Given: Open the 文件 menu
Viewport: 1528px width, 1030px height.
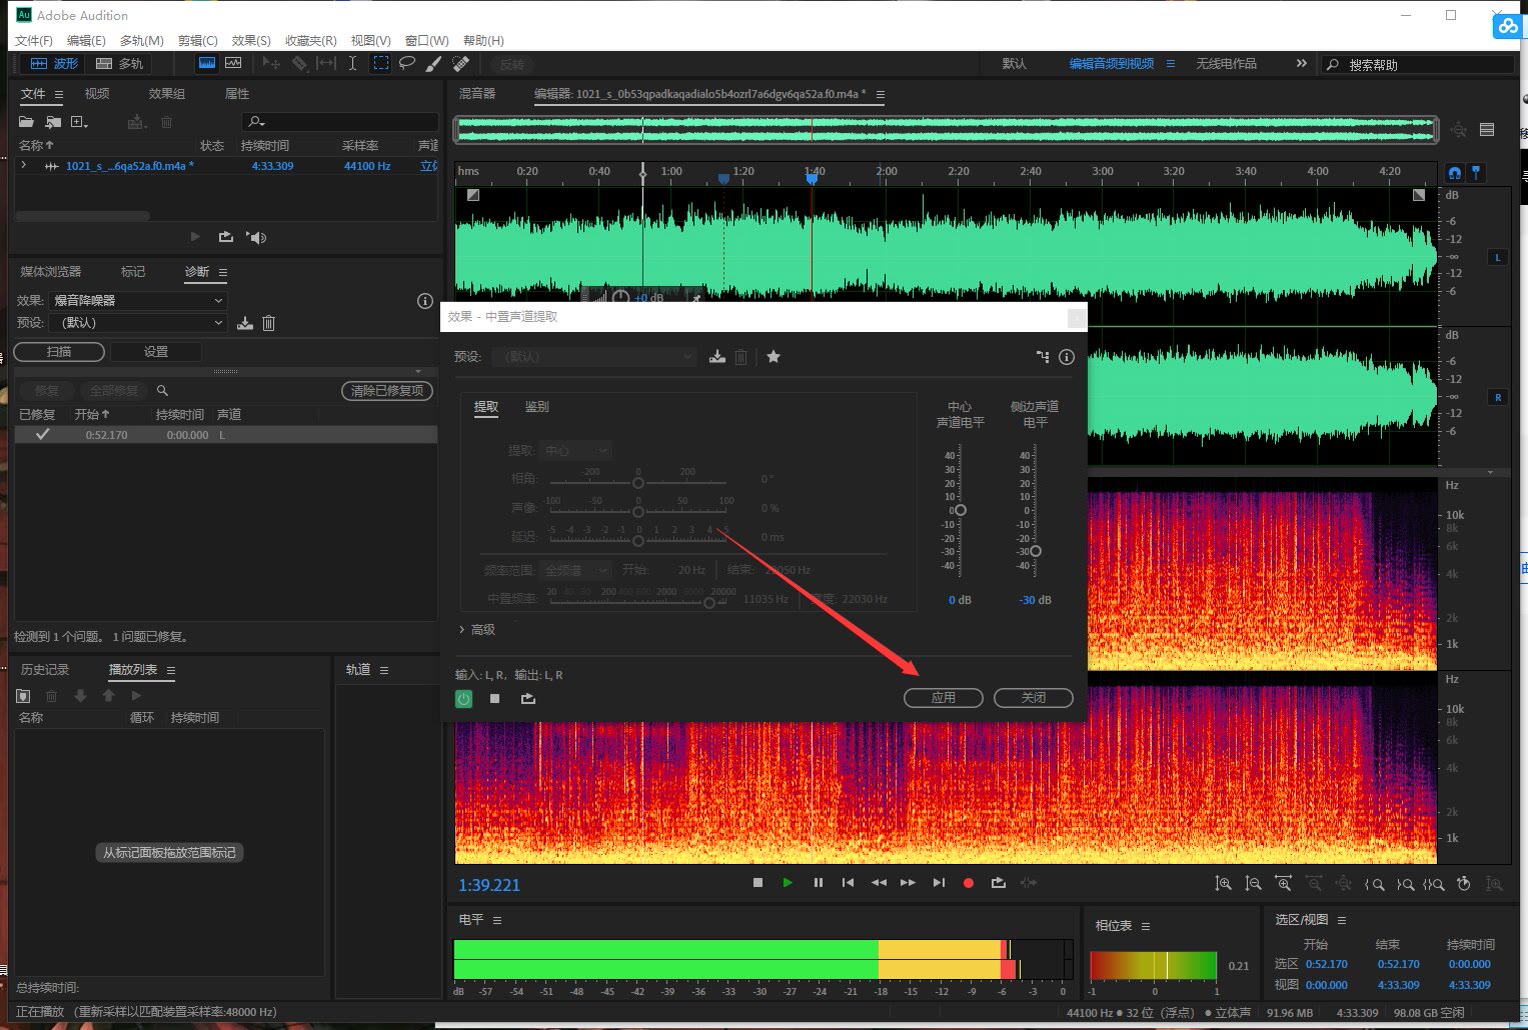Looking at the screenshot, I should click(33, 40).
